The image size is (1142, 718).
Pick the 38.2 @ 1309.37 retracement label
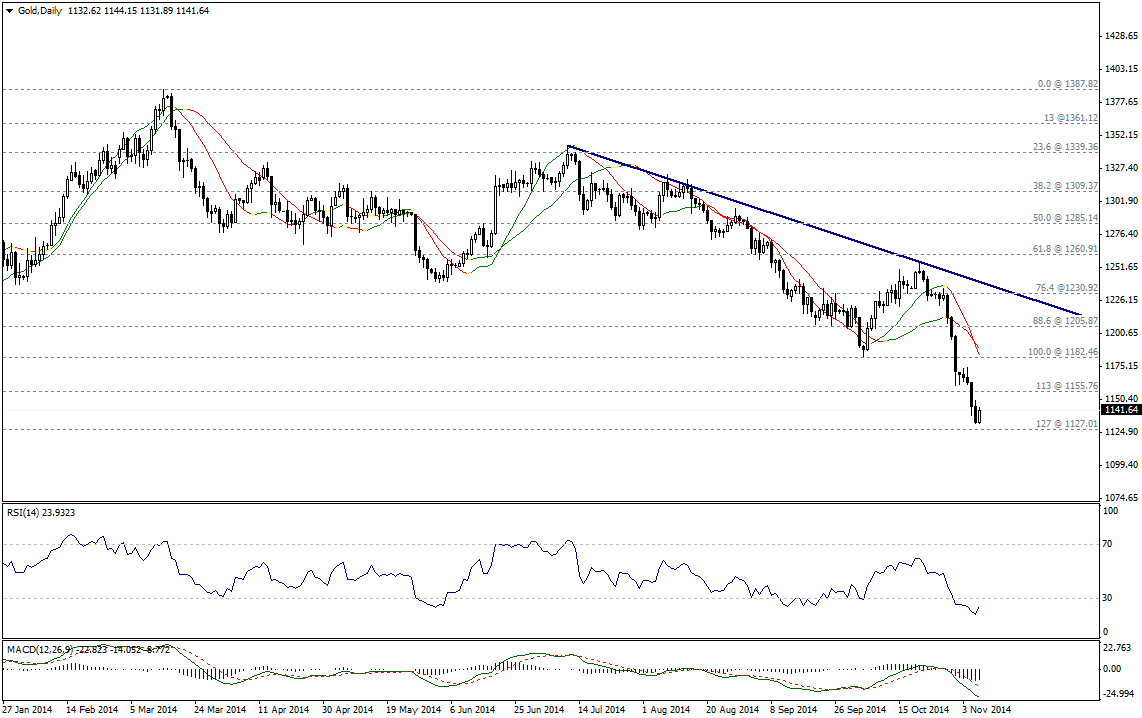coord(1066,186)
